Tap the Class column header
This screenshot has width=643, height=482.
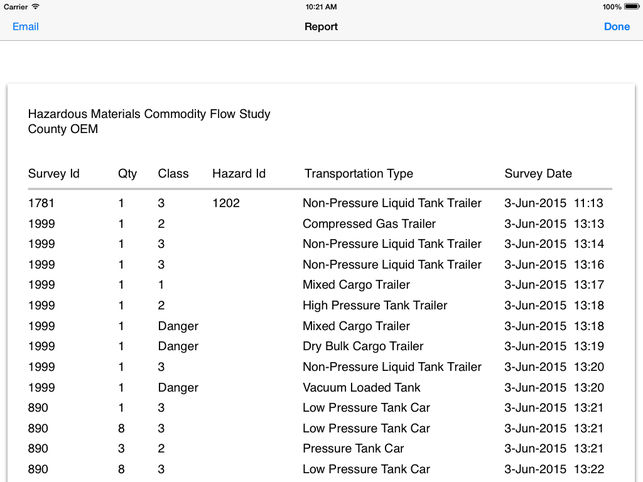click(x=173, y=174)
